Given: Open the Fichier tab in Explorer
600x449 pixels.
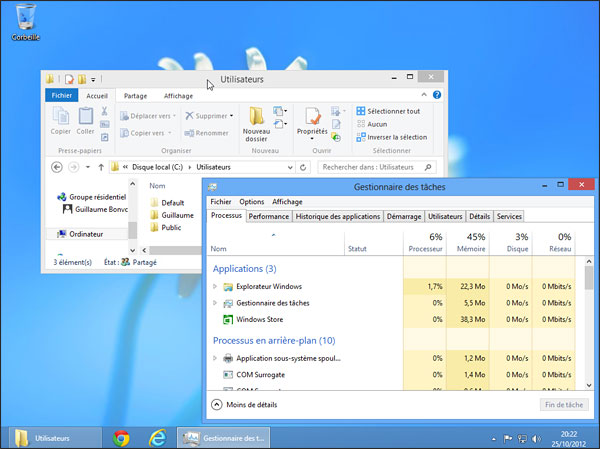Looking at the screenshot, I should pos(62,95).
